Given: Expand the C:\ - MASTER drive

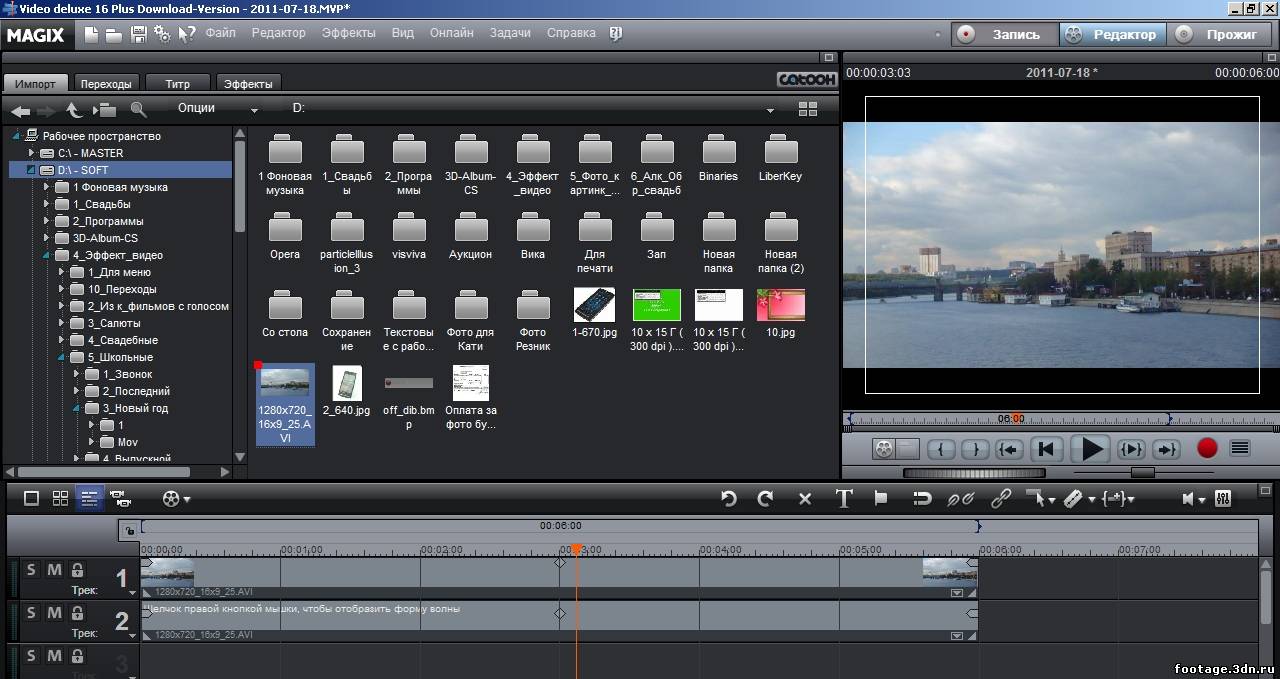Looking at the screenshot, I should (x=31, y=153).
